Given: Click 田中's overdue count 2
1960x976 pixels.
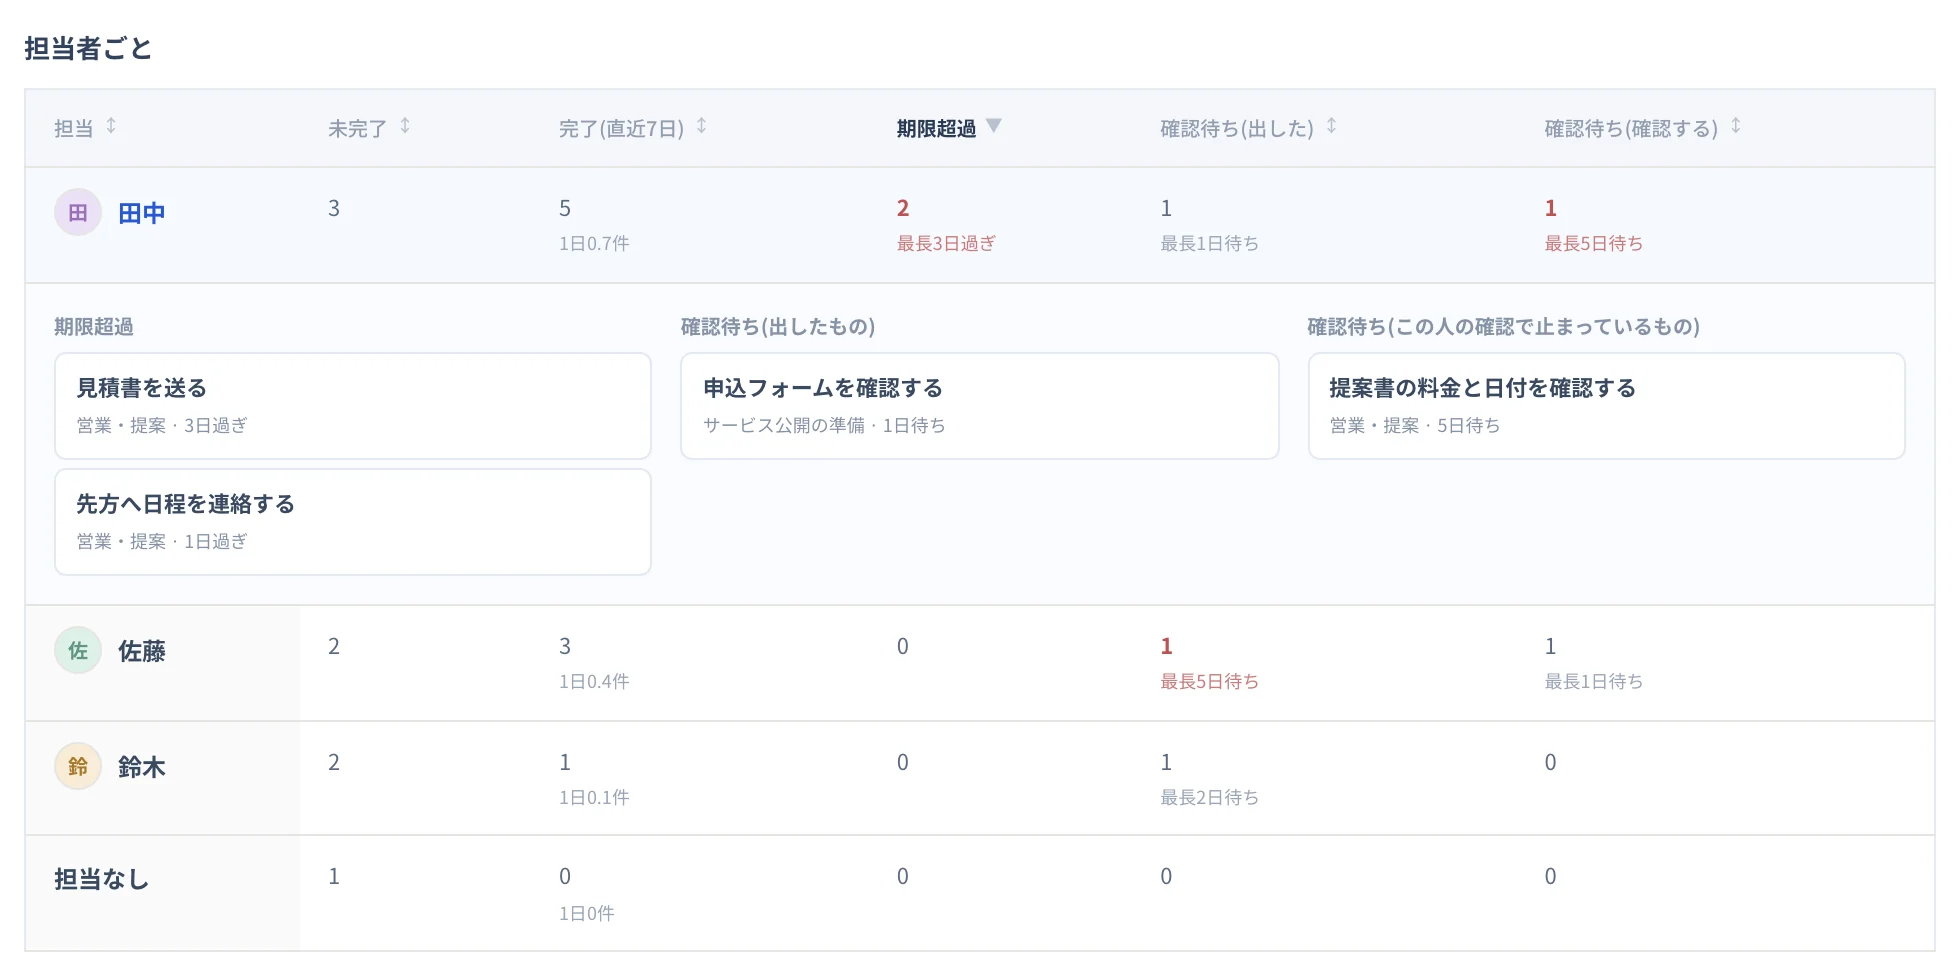Looking at the screenshot, I should pos(903,208).
